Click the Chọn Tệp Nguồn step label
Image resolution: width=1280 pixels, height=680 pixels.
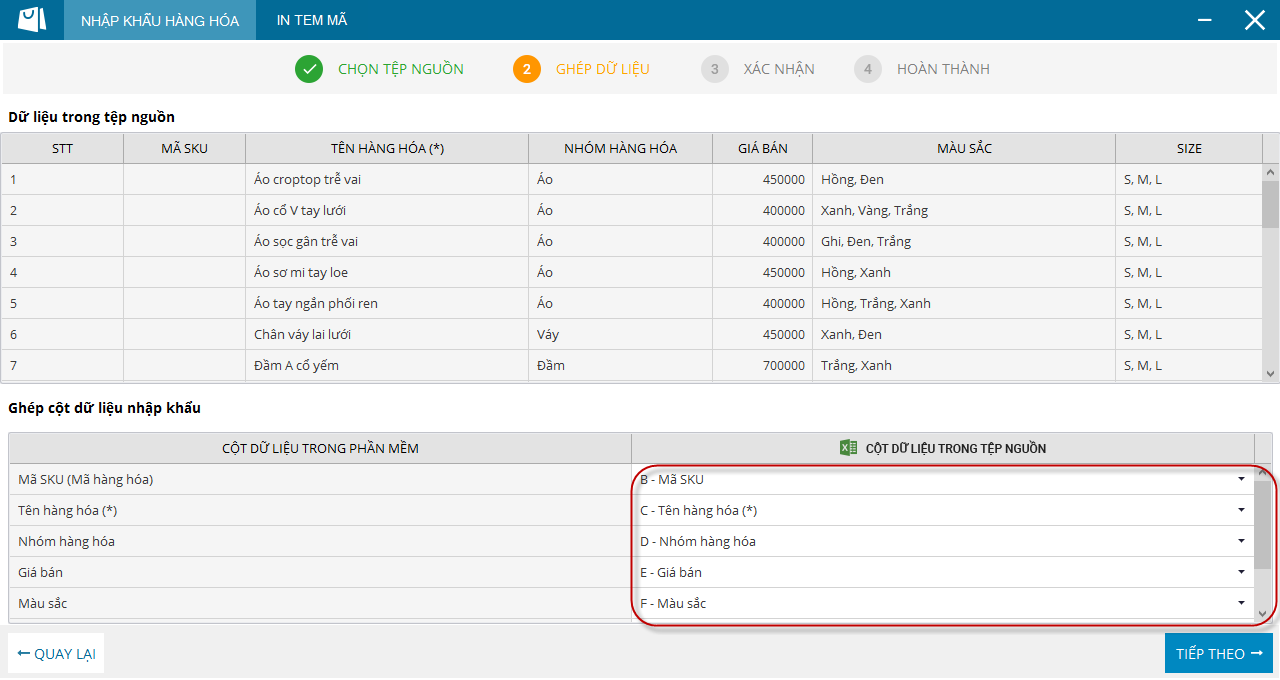coord(400,69)
